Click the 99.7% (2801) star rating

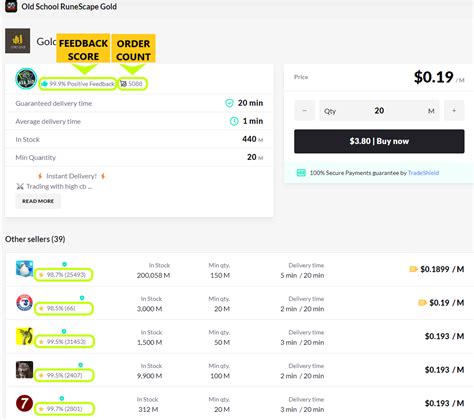click(61, 409)
